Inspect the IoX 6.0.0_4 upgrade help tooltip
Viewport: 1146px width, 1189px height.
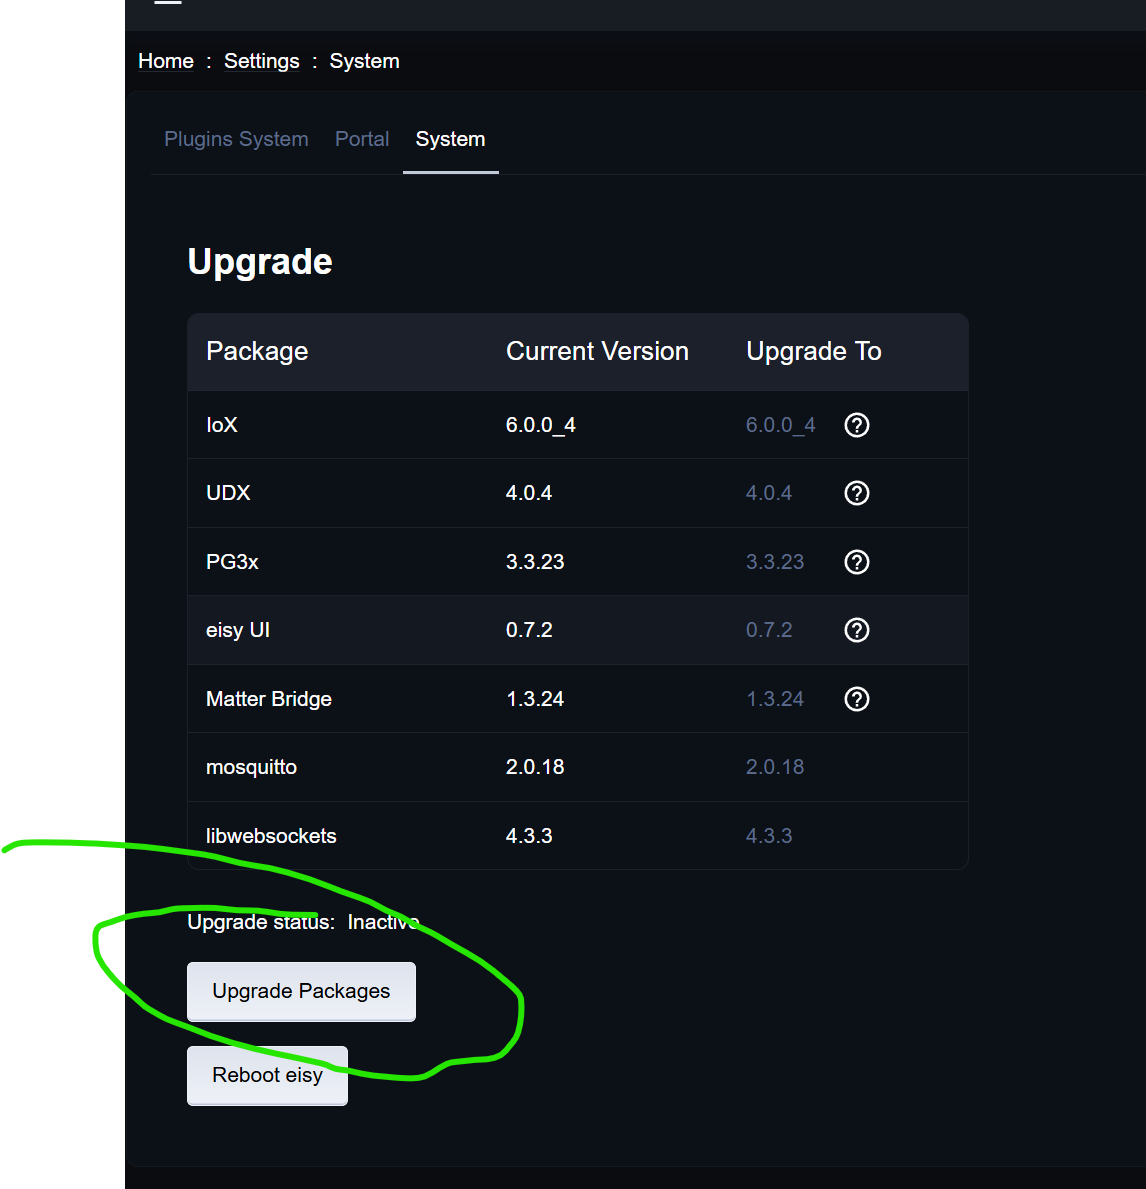tap(856, 424)
